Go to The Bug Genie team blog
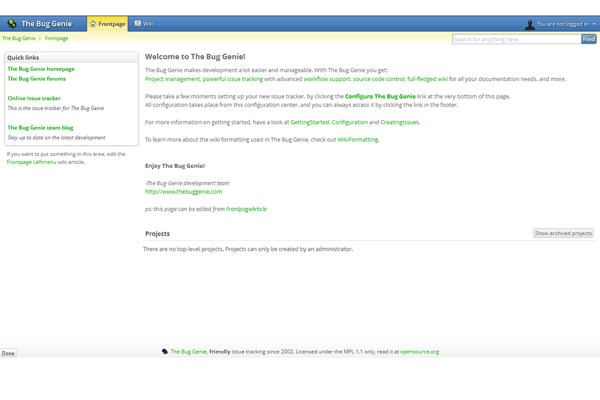Viewport: 600px width, 400px height. click(x=40, y=127)
